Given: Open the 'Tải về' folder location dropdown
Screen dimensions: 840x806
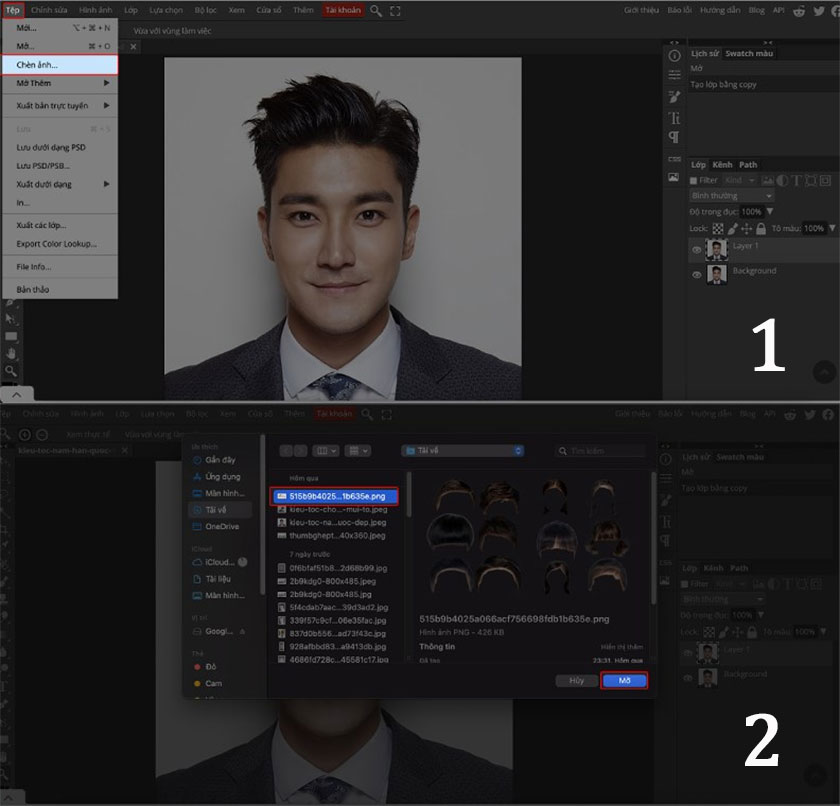Looking at the screenshot, I should (x=462, y=451).
